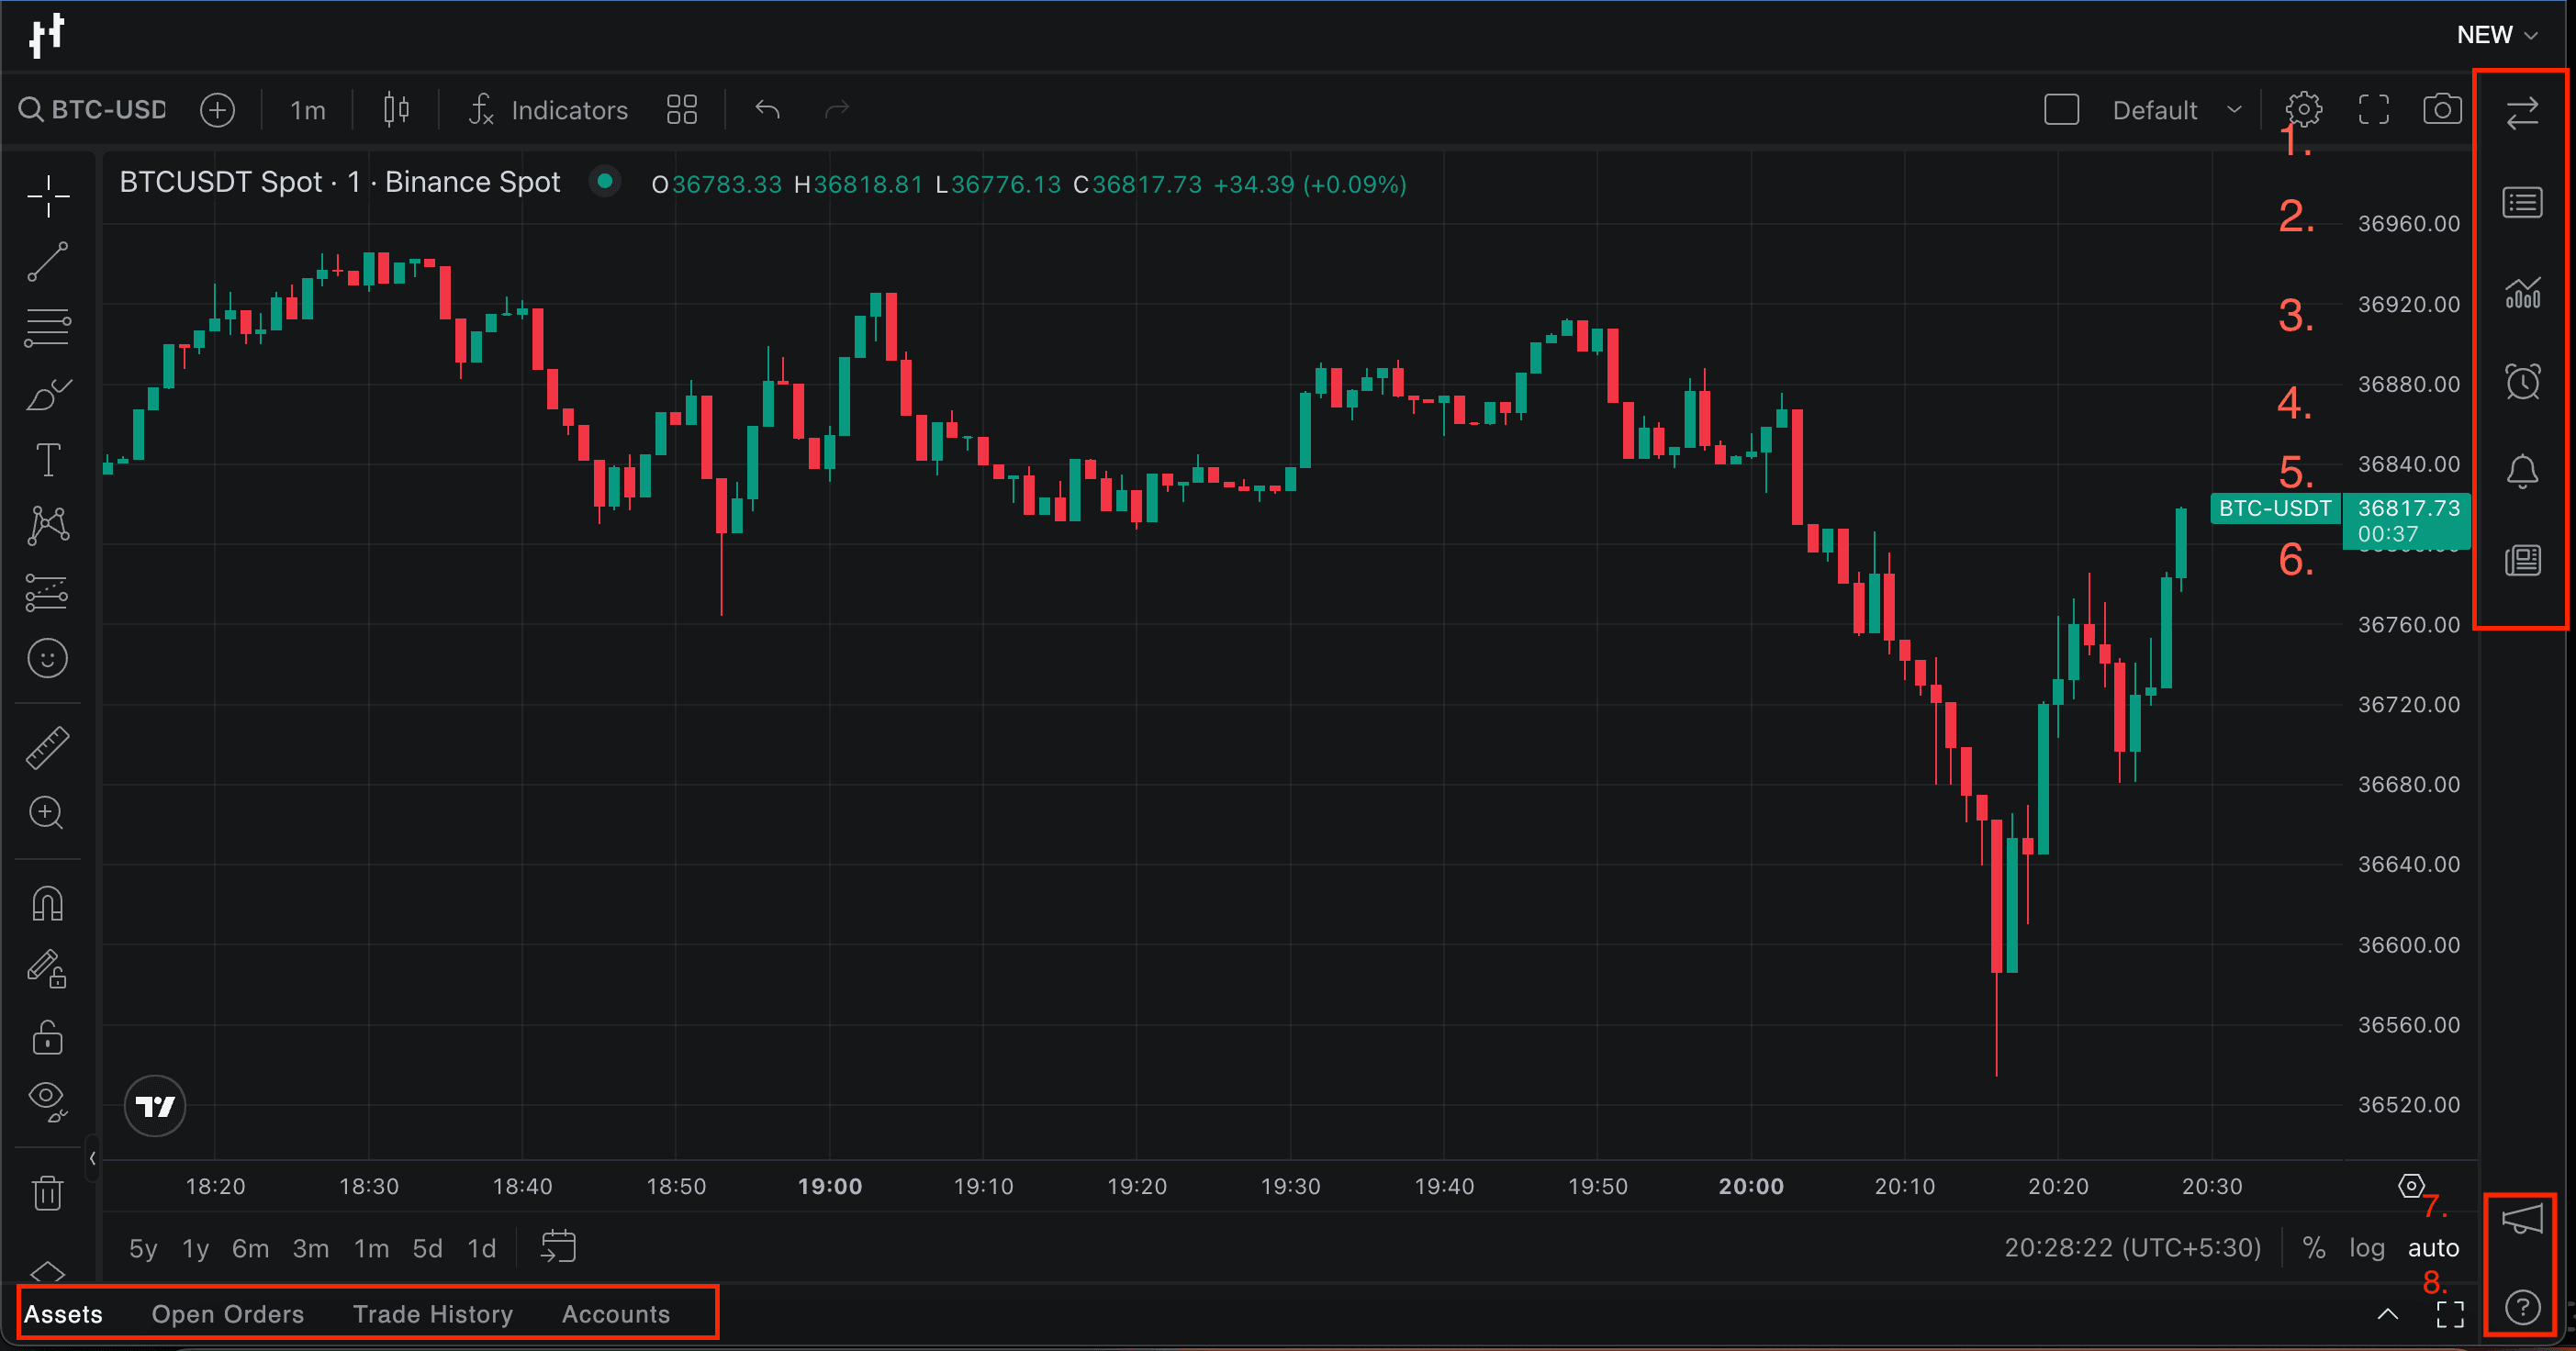Open price alerts via the alarm clock icon
The height and width of the screenshot is (1351, 2576).
pyautogui.click(x=2524, y=381)
